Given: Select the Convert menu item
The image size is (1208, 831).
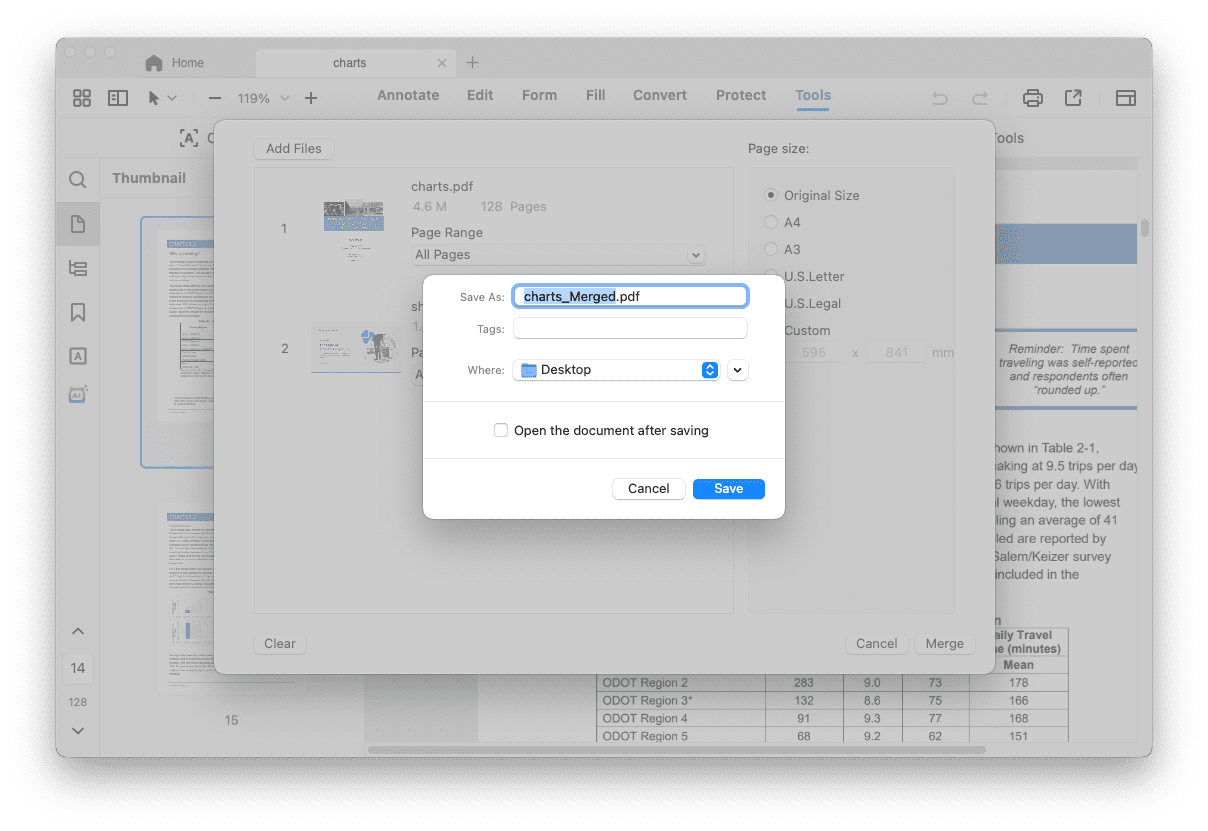Looking at the screenshot, I should 659,95.
